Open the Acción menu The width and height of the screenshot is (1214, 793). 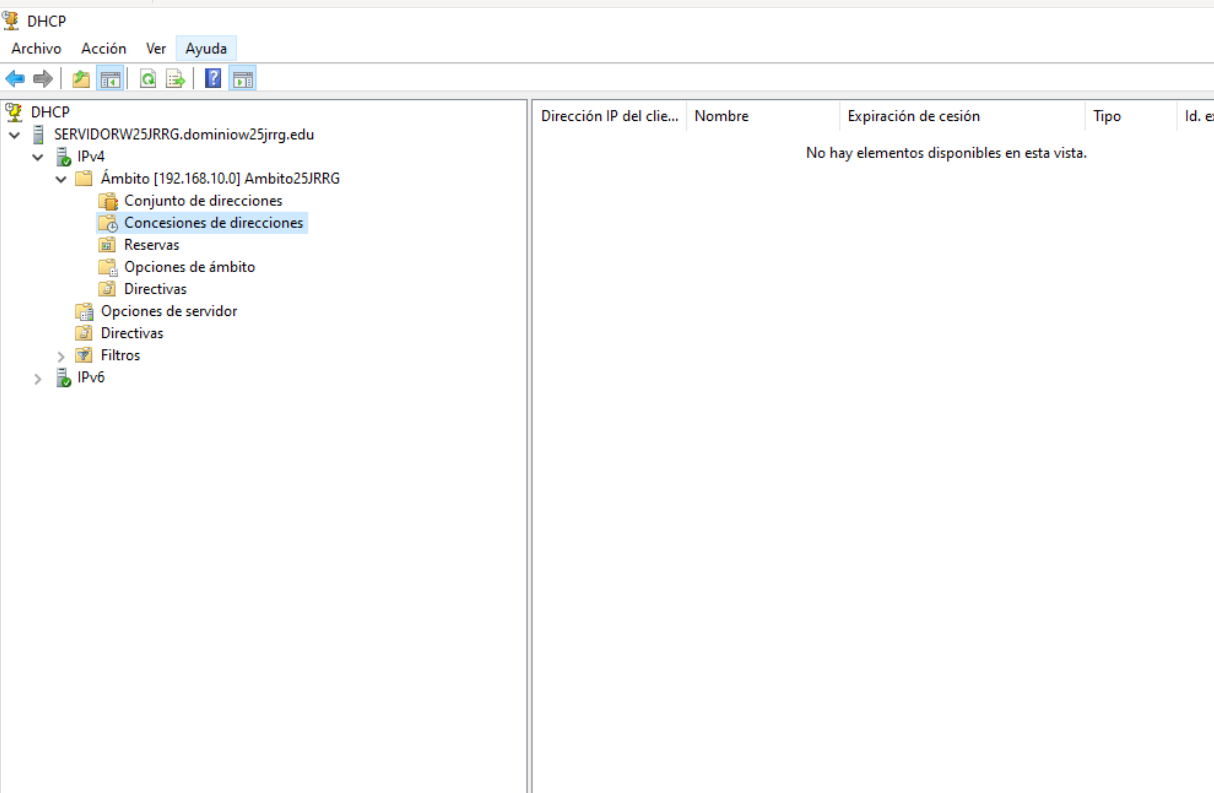[x=104, y=48]
